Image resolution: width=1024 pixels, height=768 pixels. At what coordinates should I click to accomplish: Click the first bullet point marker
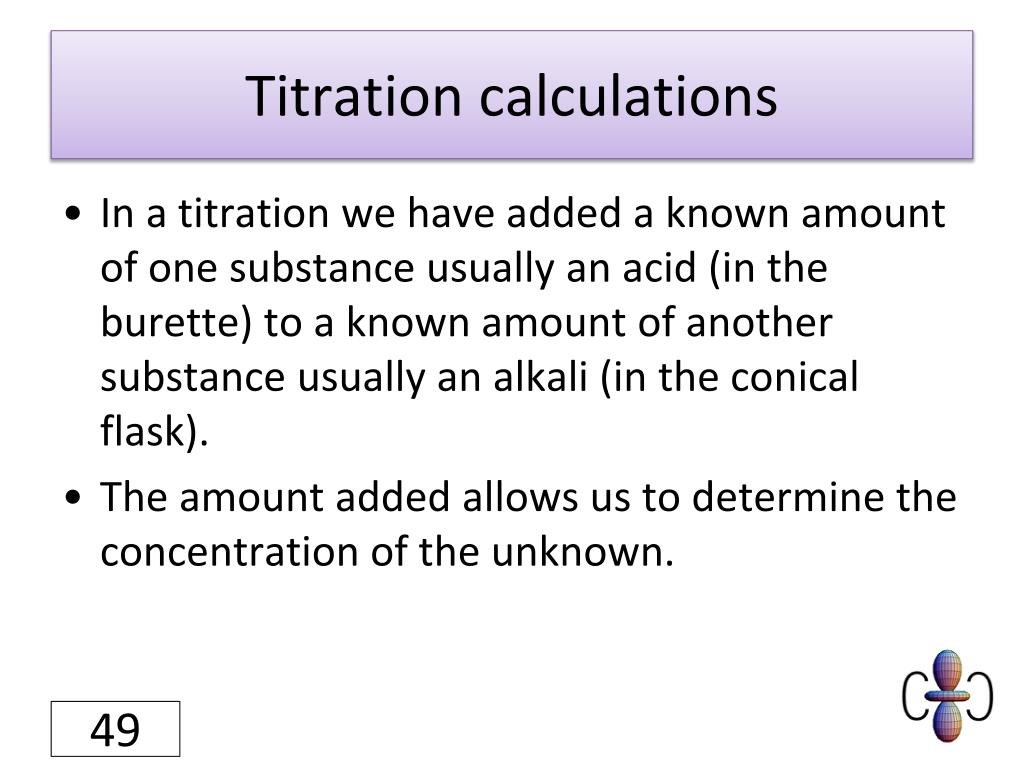pyautogui.click(x=74, y=214)
